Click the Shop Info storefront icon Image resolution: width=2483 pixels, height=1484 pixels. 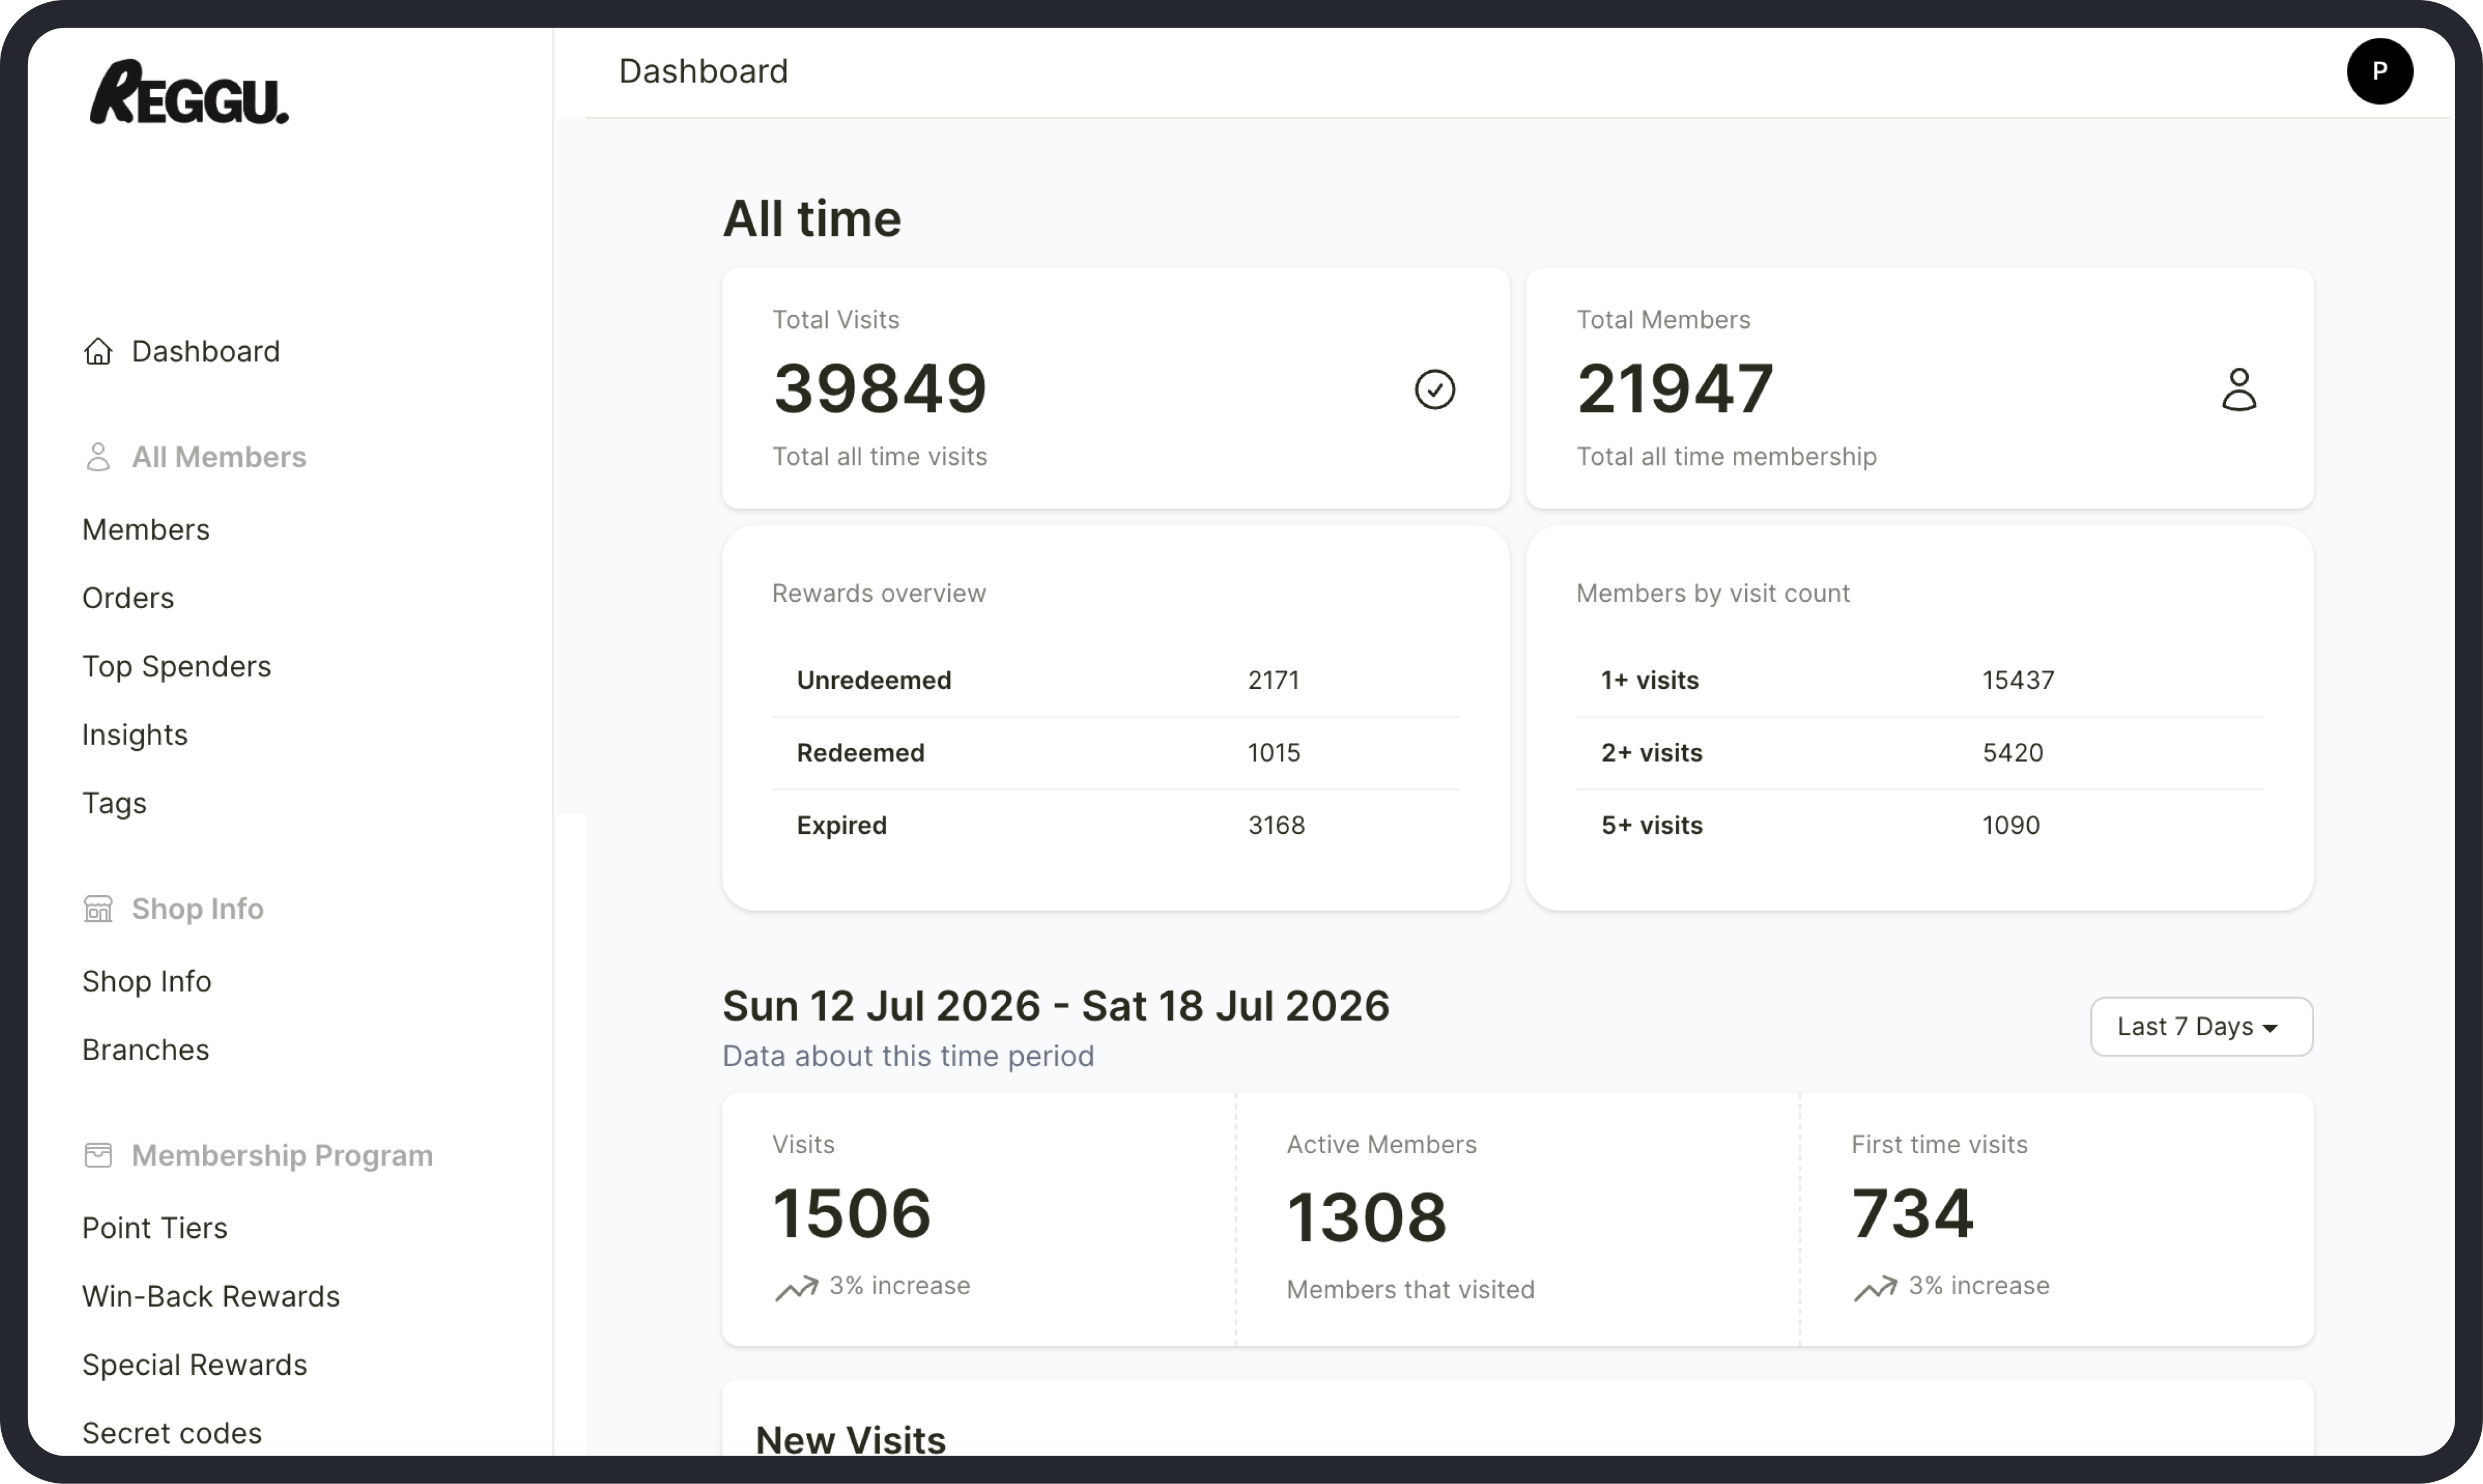[98, 909]
